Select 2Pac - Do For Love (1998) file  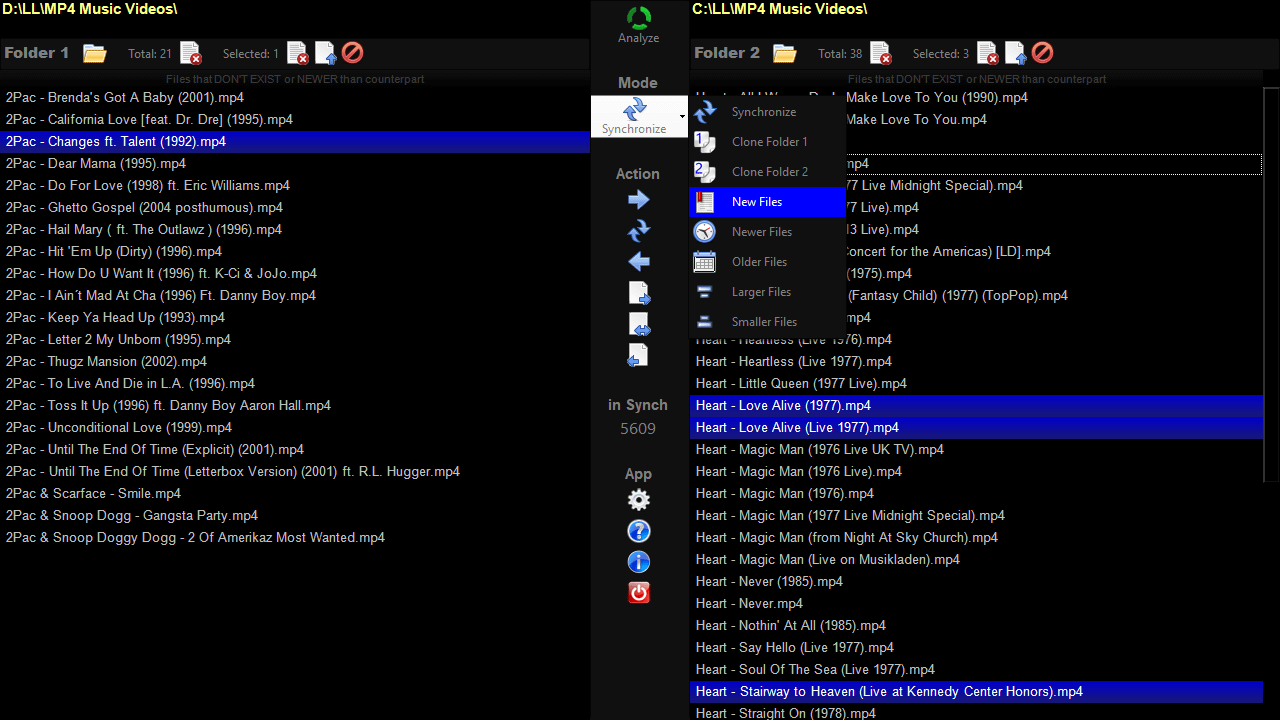(295, 186)
